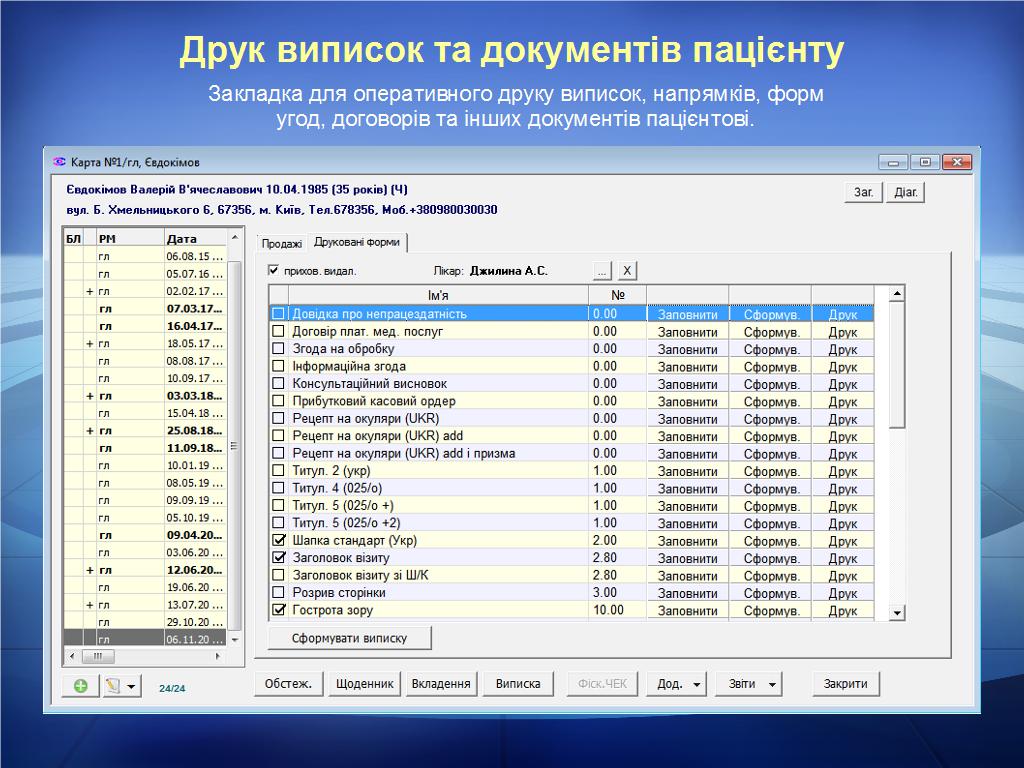Toggle the 'прихов. видал.' checkbox
1024x768 pixels.
[274, 271]
